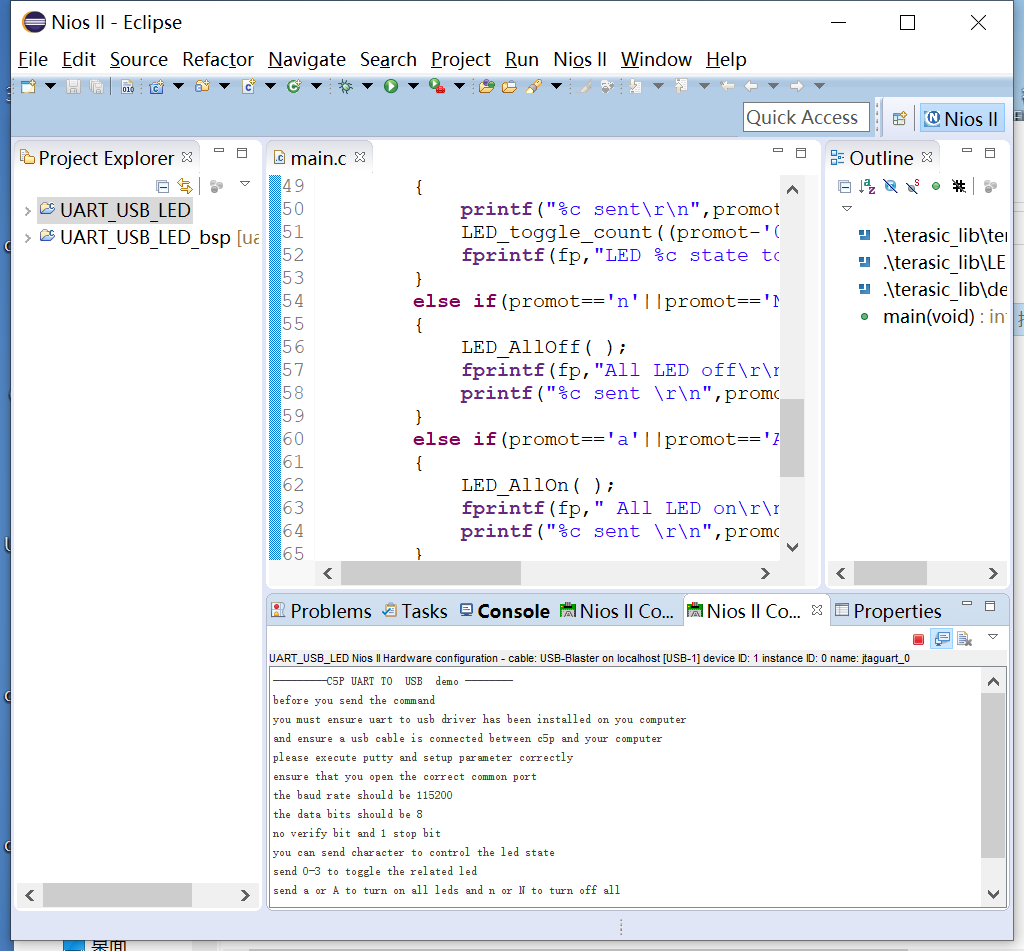Image resolution: width=1024 pixels, height=951 pixels.
Task: Click the Back navigation arrow in the toolbar
Action: tap(751, 86)
